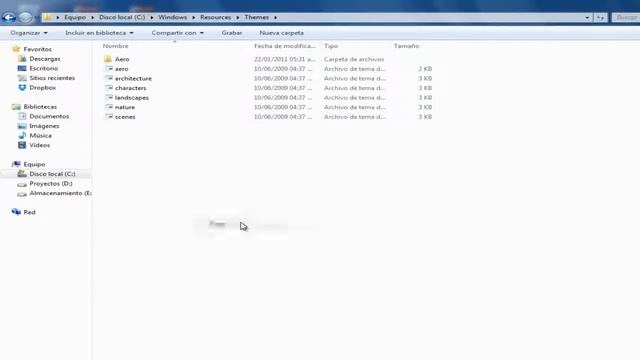This screenshot has height=360, width=640.
Task: Select the characters file name
Action: [131, 88]
